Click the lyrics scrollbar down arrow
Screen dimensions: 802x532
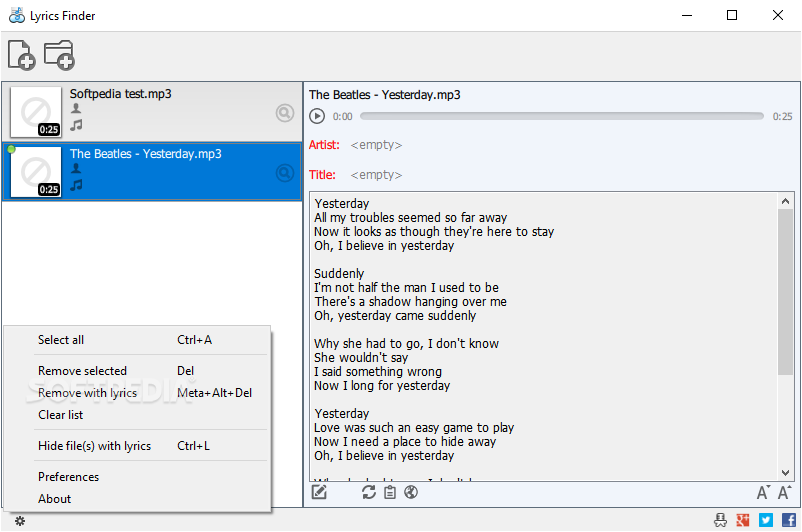(x=785, y=473)
